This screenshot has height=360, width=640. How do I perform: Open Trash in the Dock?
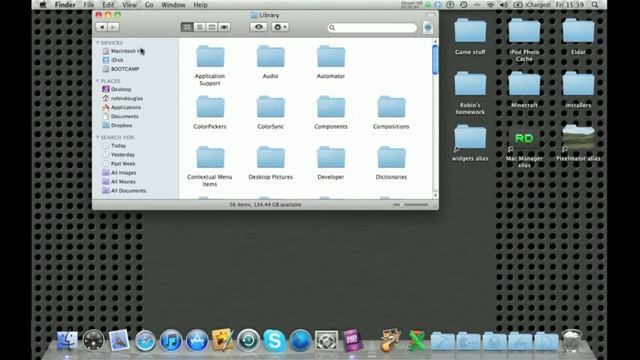coord(571,340)
